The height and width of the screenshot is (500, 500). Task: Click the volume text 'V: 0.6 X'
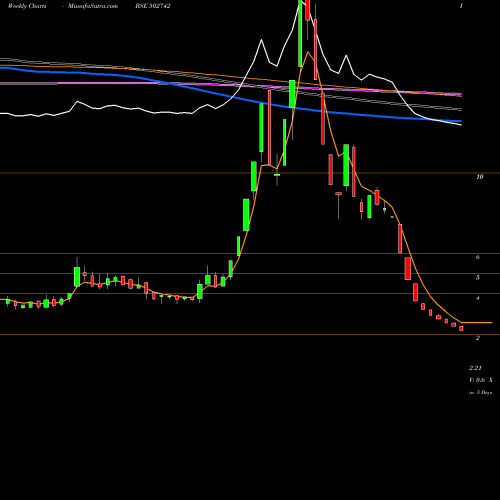tap(481, 380)
